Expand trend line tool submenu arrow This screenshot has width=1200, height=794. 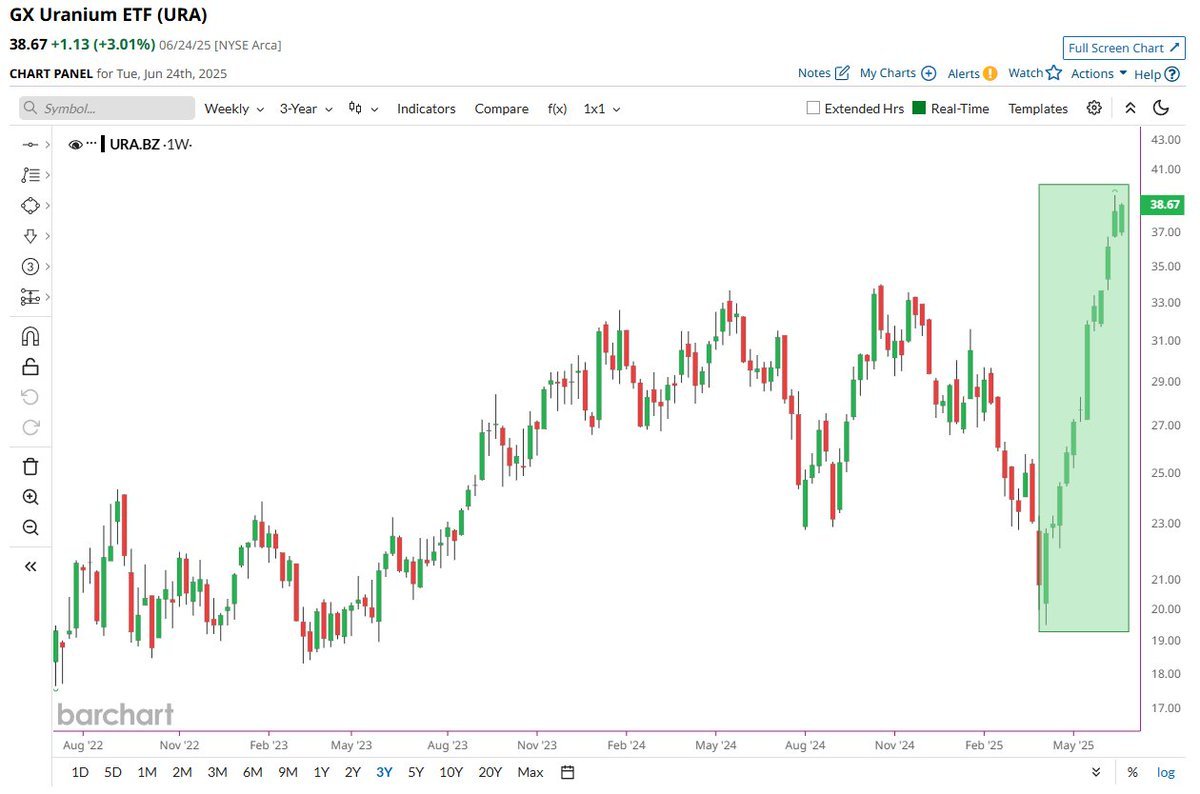point(47,146)
